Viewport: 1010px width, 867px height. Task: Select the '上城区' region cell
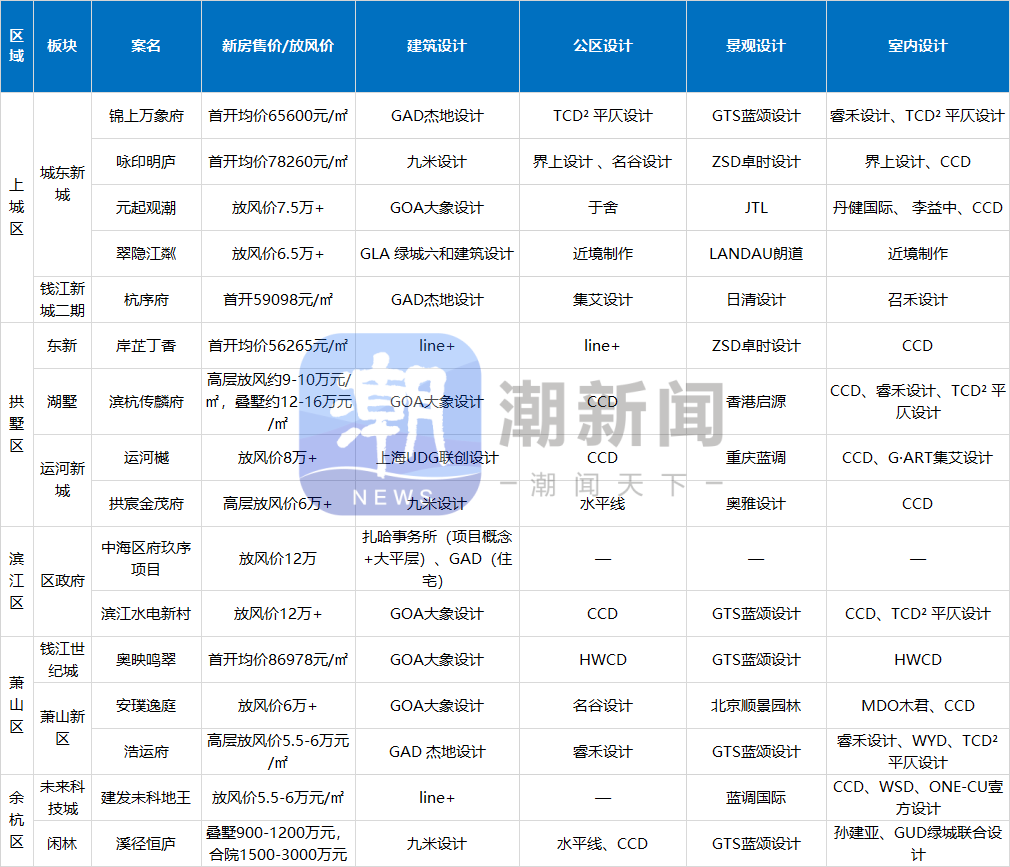tap(17, 207)
